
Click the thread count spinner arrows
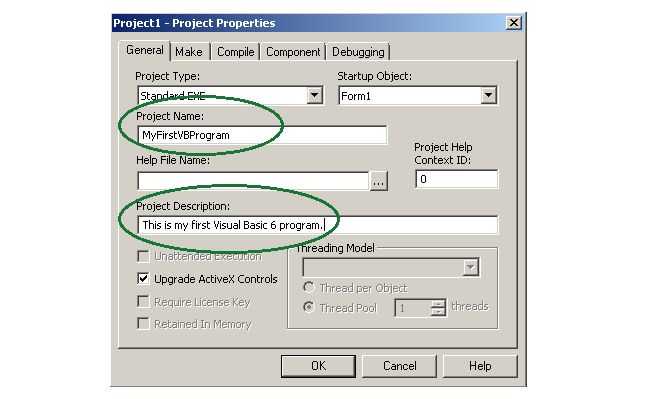pyautogui.click(x=438, y=308)
